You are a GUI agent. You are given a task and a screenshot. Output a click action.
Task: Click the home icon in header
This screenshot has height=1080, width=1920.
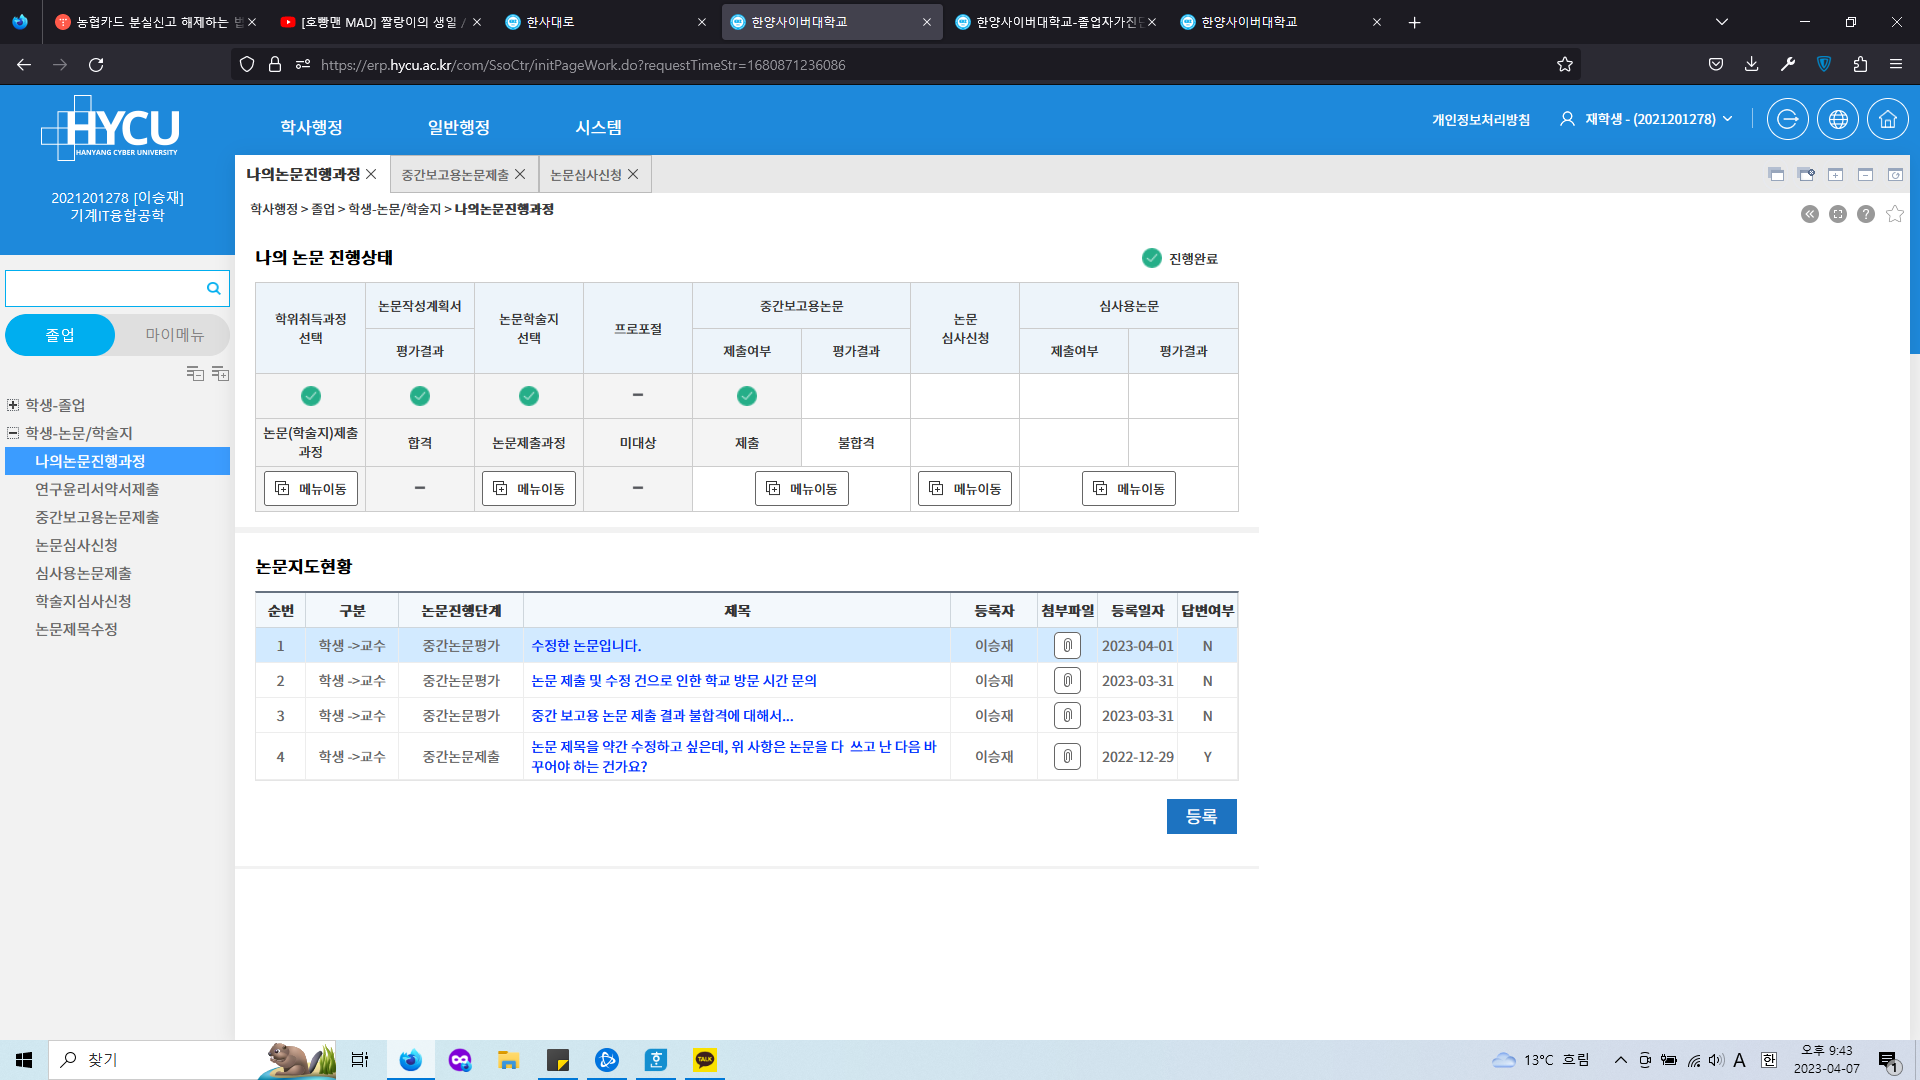point(1887,119)
